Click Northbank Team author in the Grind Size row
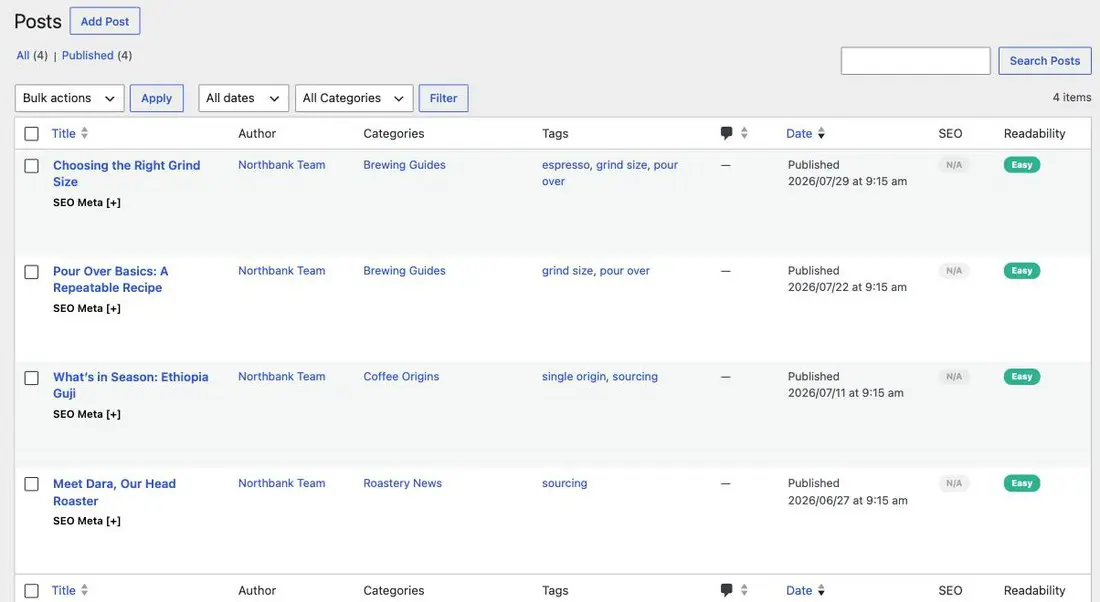This screenshot has height=602, width=1100. pos(281,165)
